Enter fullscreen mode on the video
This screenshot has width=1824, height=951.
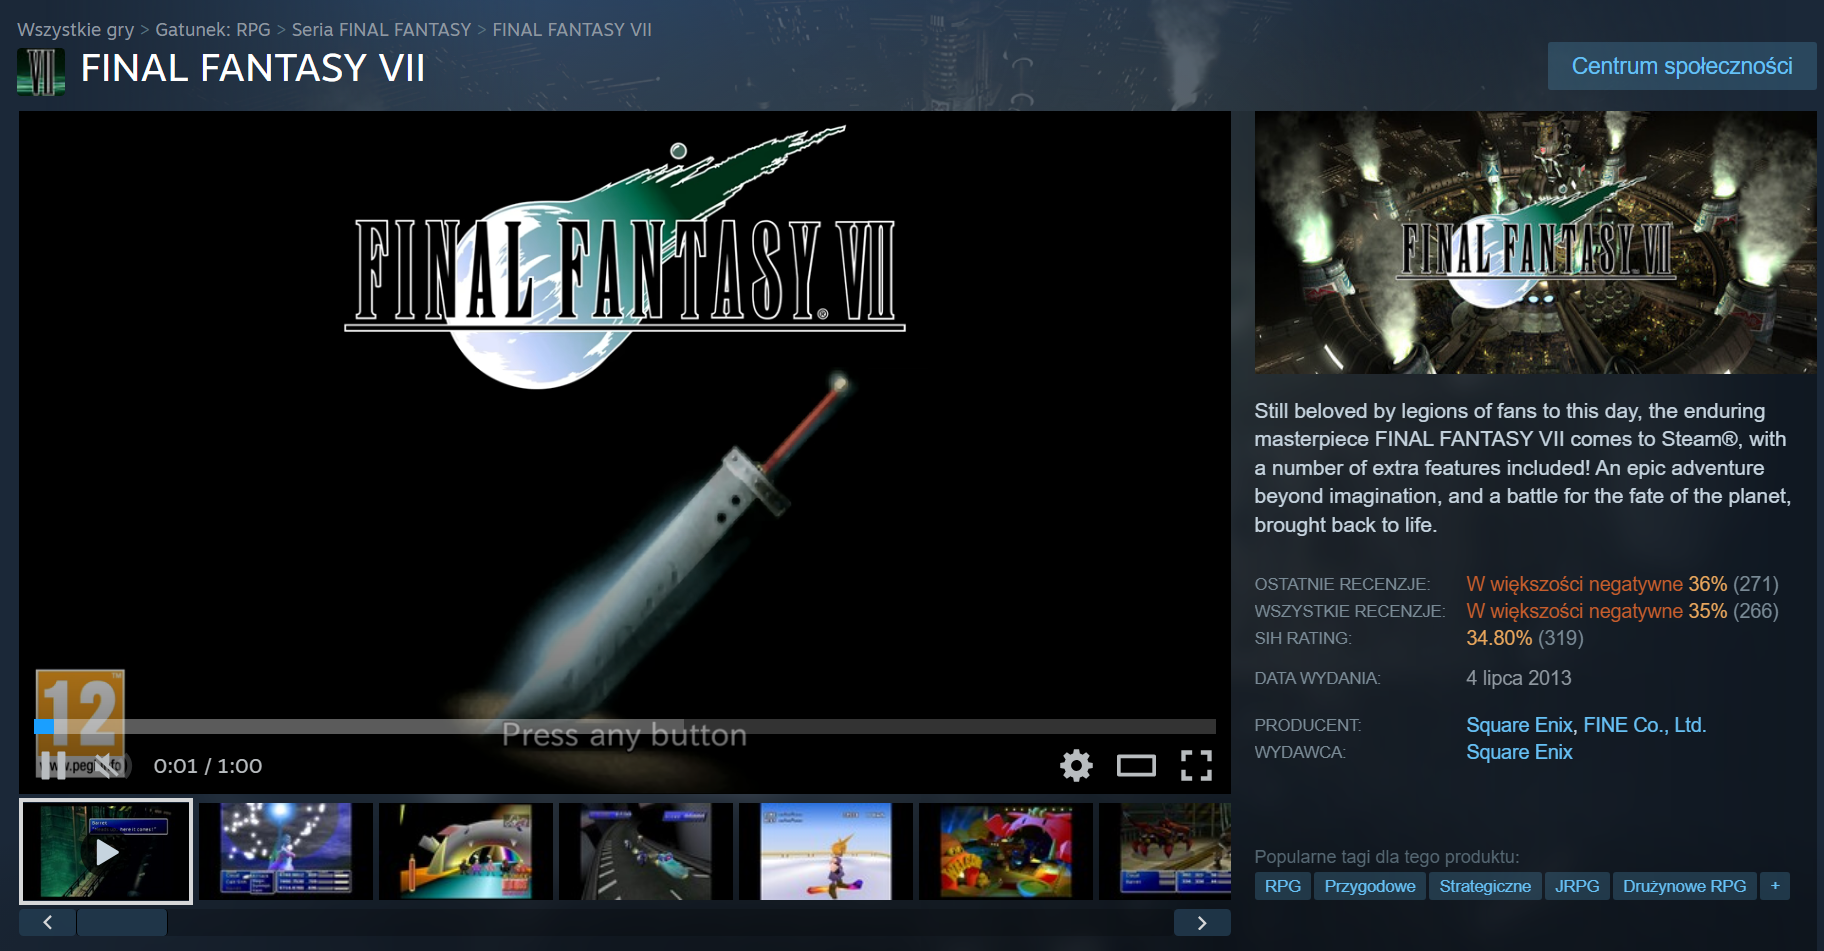coord(1196,765)
